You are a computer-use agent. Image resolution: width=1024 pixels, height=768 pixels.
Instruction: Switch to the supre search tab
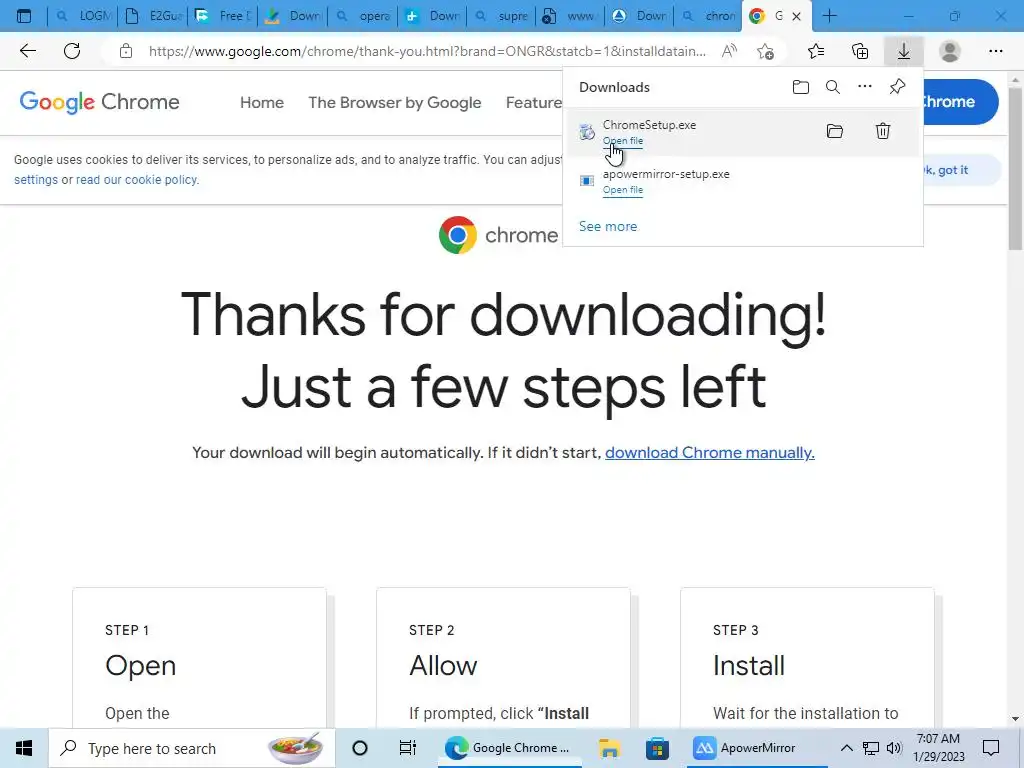coord(502,16)
